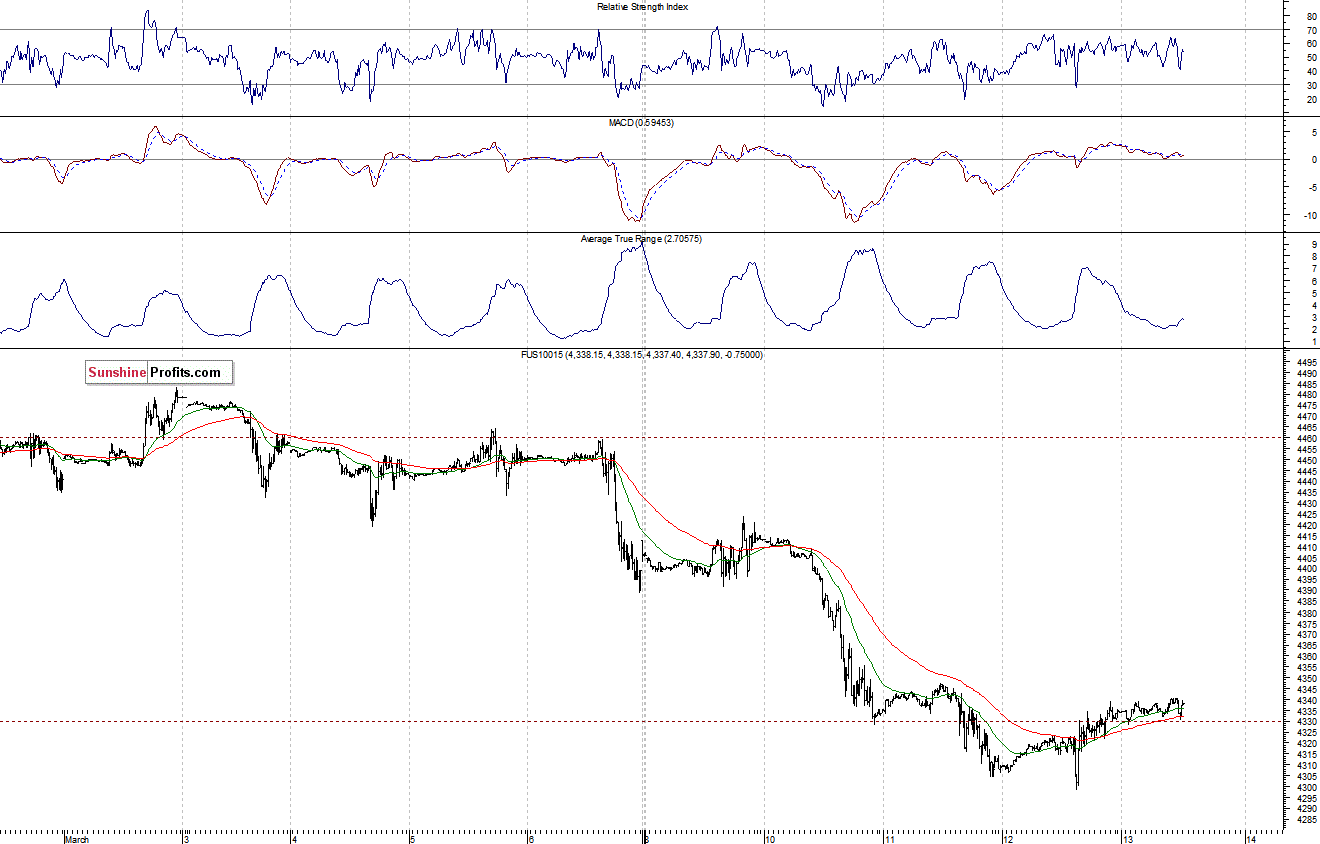Click the "March" label on date axis
This screenshot has width=1320, height=844.
(77, 839)
